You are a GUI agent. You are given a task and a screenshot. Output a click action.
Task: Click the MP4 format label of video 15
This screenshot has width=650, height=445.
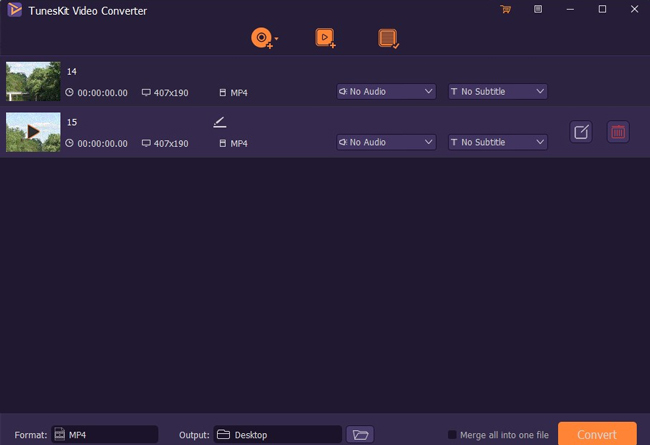point(239,143)
